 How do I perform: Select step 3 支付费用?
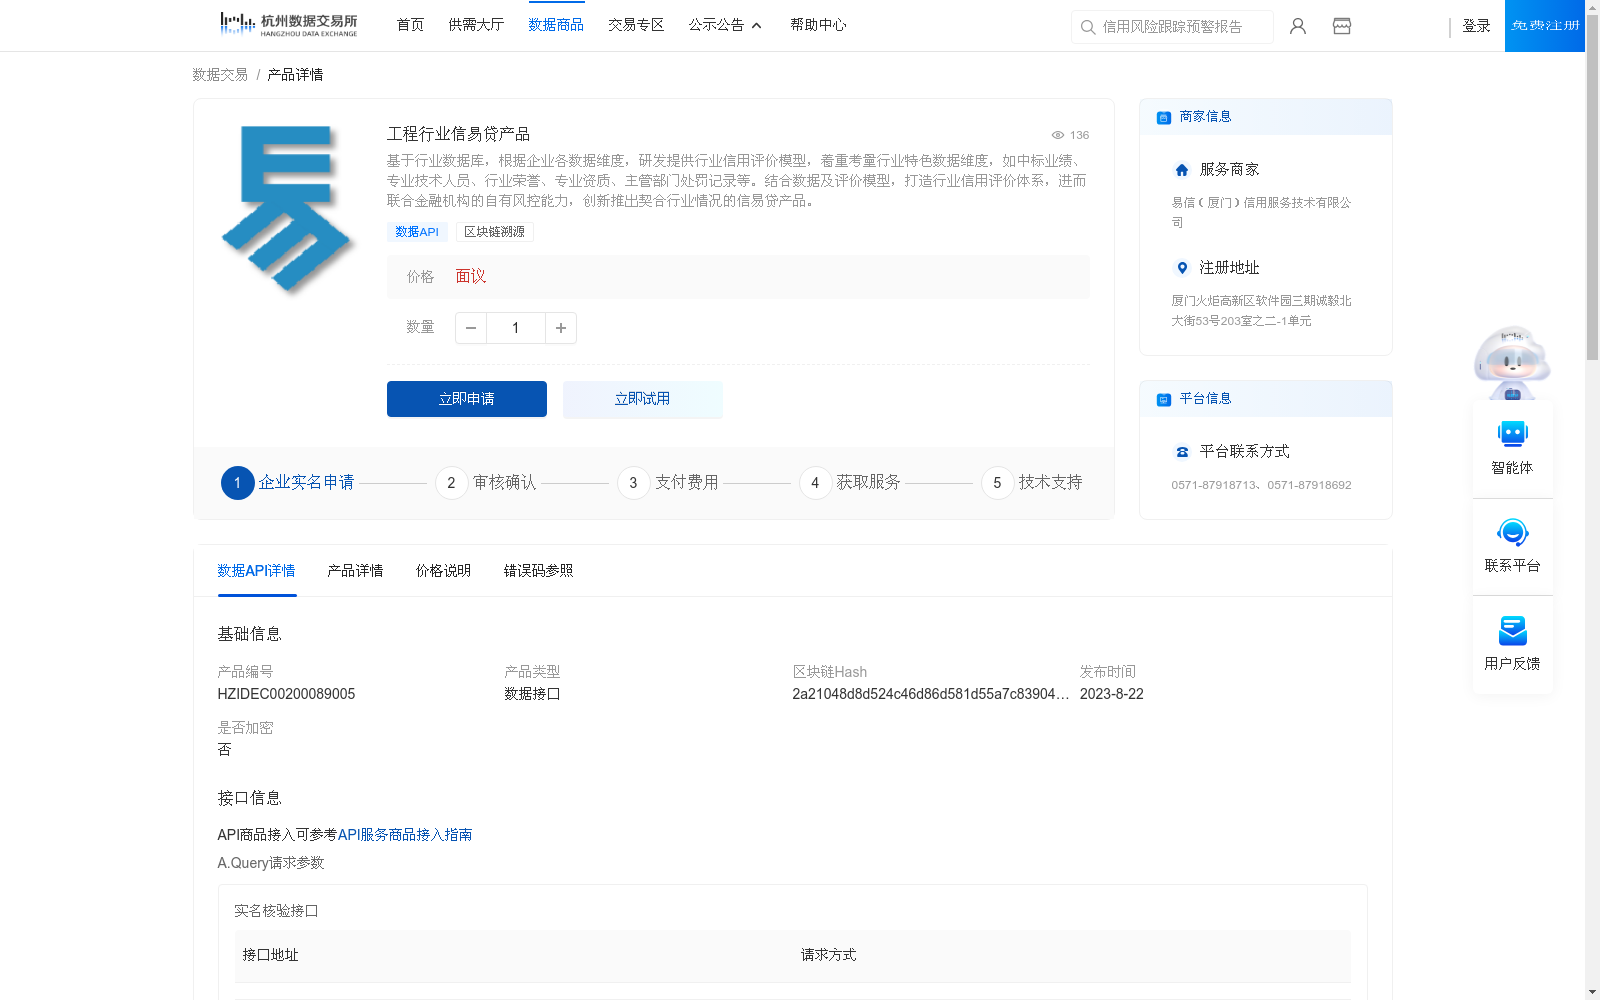click(668, 483)
